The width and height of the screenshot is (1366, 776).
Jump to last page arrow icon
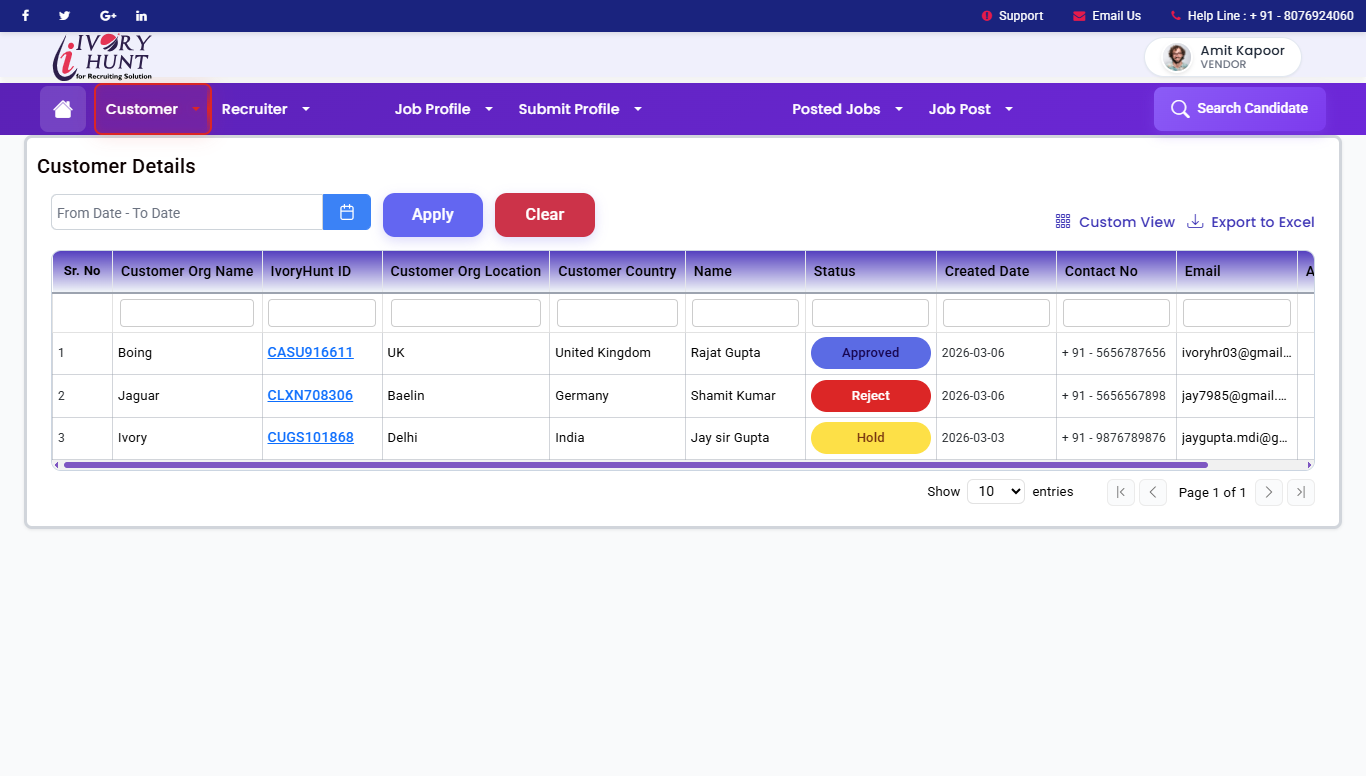coord(1300,492)
